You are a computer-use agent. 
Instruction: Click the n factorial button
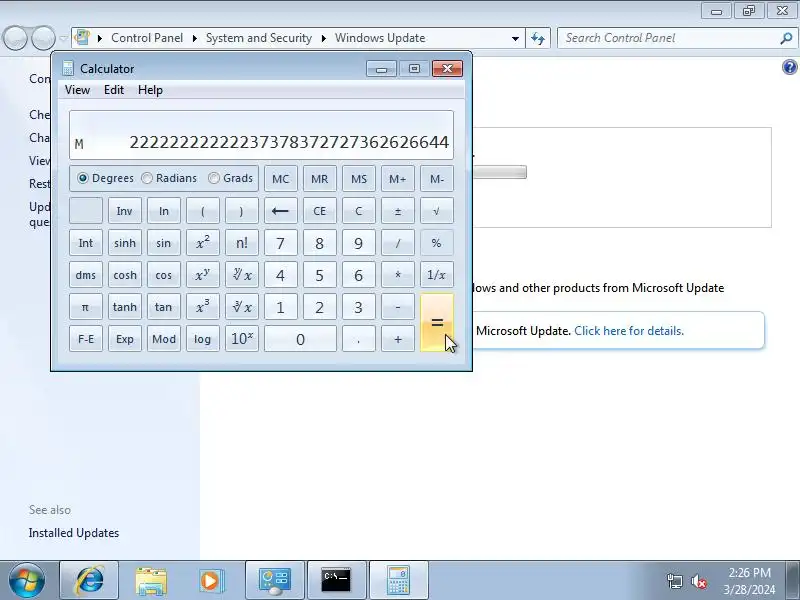pyautogui.click(x=242, y=243)
